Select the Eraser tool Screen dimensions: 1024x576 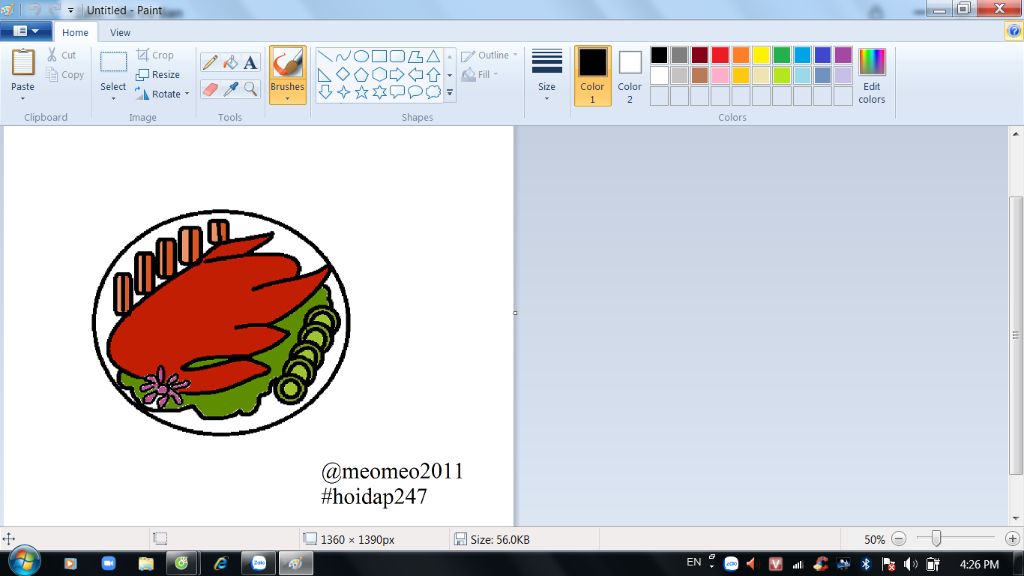[210, 89]
